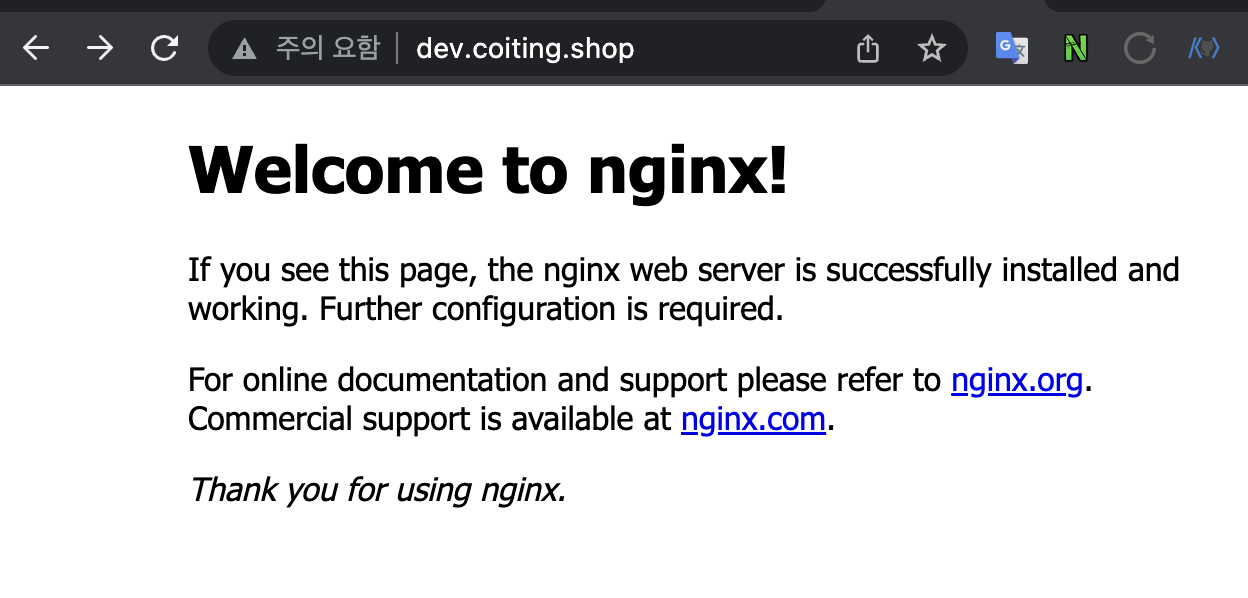Viewport: 1248px width, 598px height.
Task: Click the "Further configuration is required." sentence
Action: pyautogui.click(x=551, y=309)
